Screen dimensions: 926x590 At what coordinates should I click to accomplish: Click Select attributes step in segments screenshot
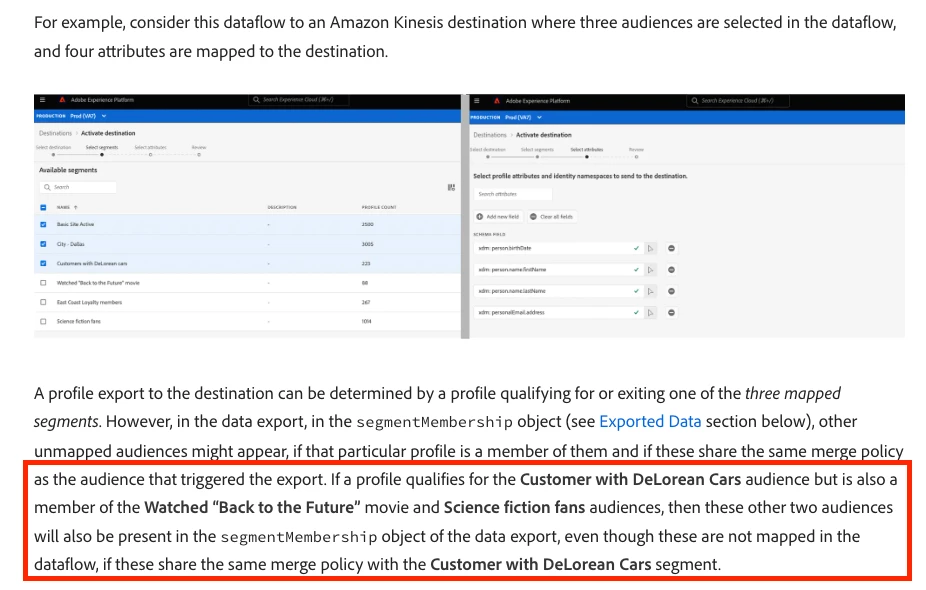[x=150, y=148]
